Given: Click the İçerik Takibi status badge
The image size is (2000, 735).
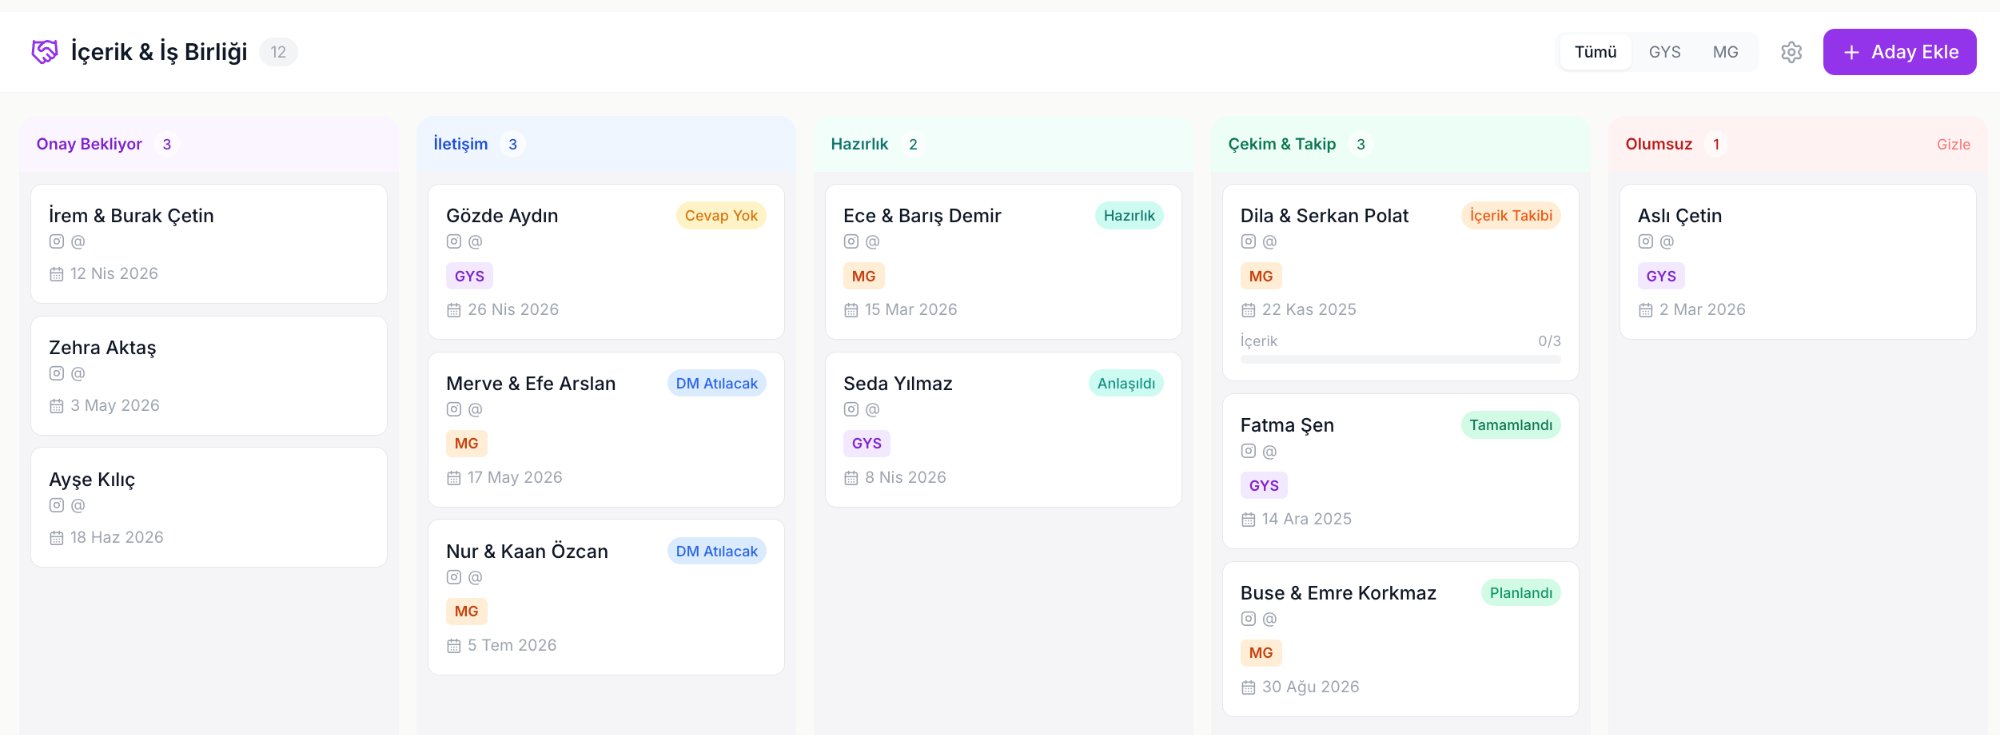Looking at the screenshot, I should (1511, 216).
